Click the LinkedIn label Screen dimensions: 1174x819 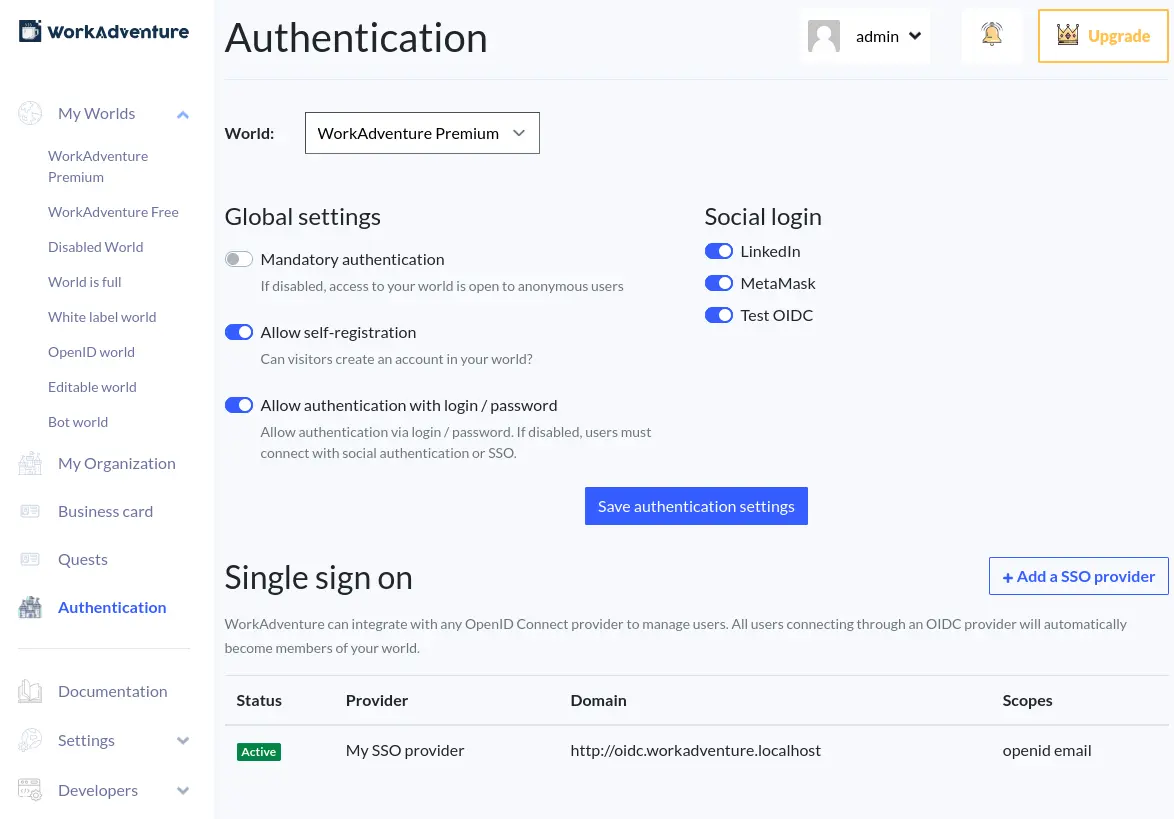[770, 251]
